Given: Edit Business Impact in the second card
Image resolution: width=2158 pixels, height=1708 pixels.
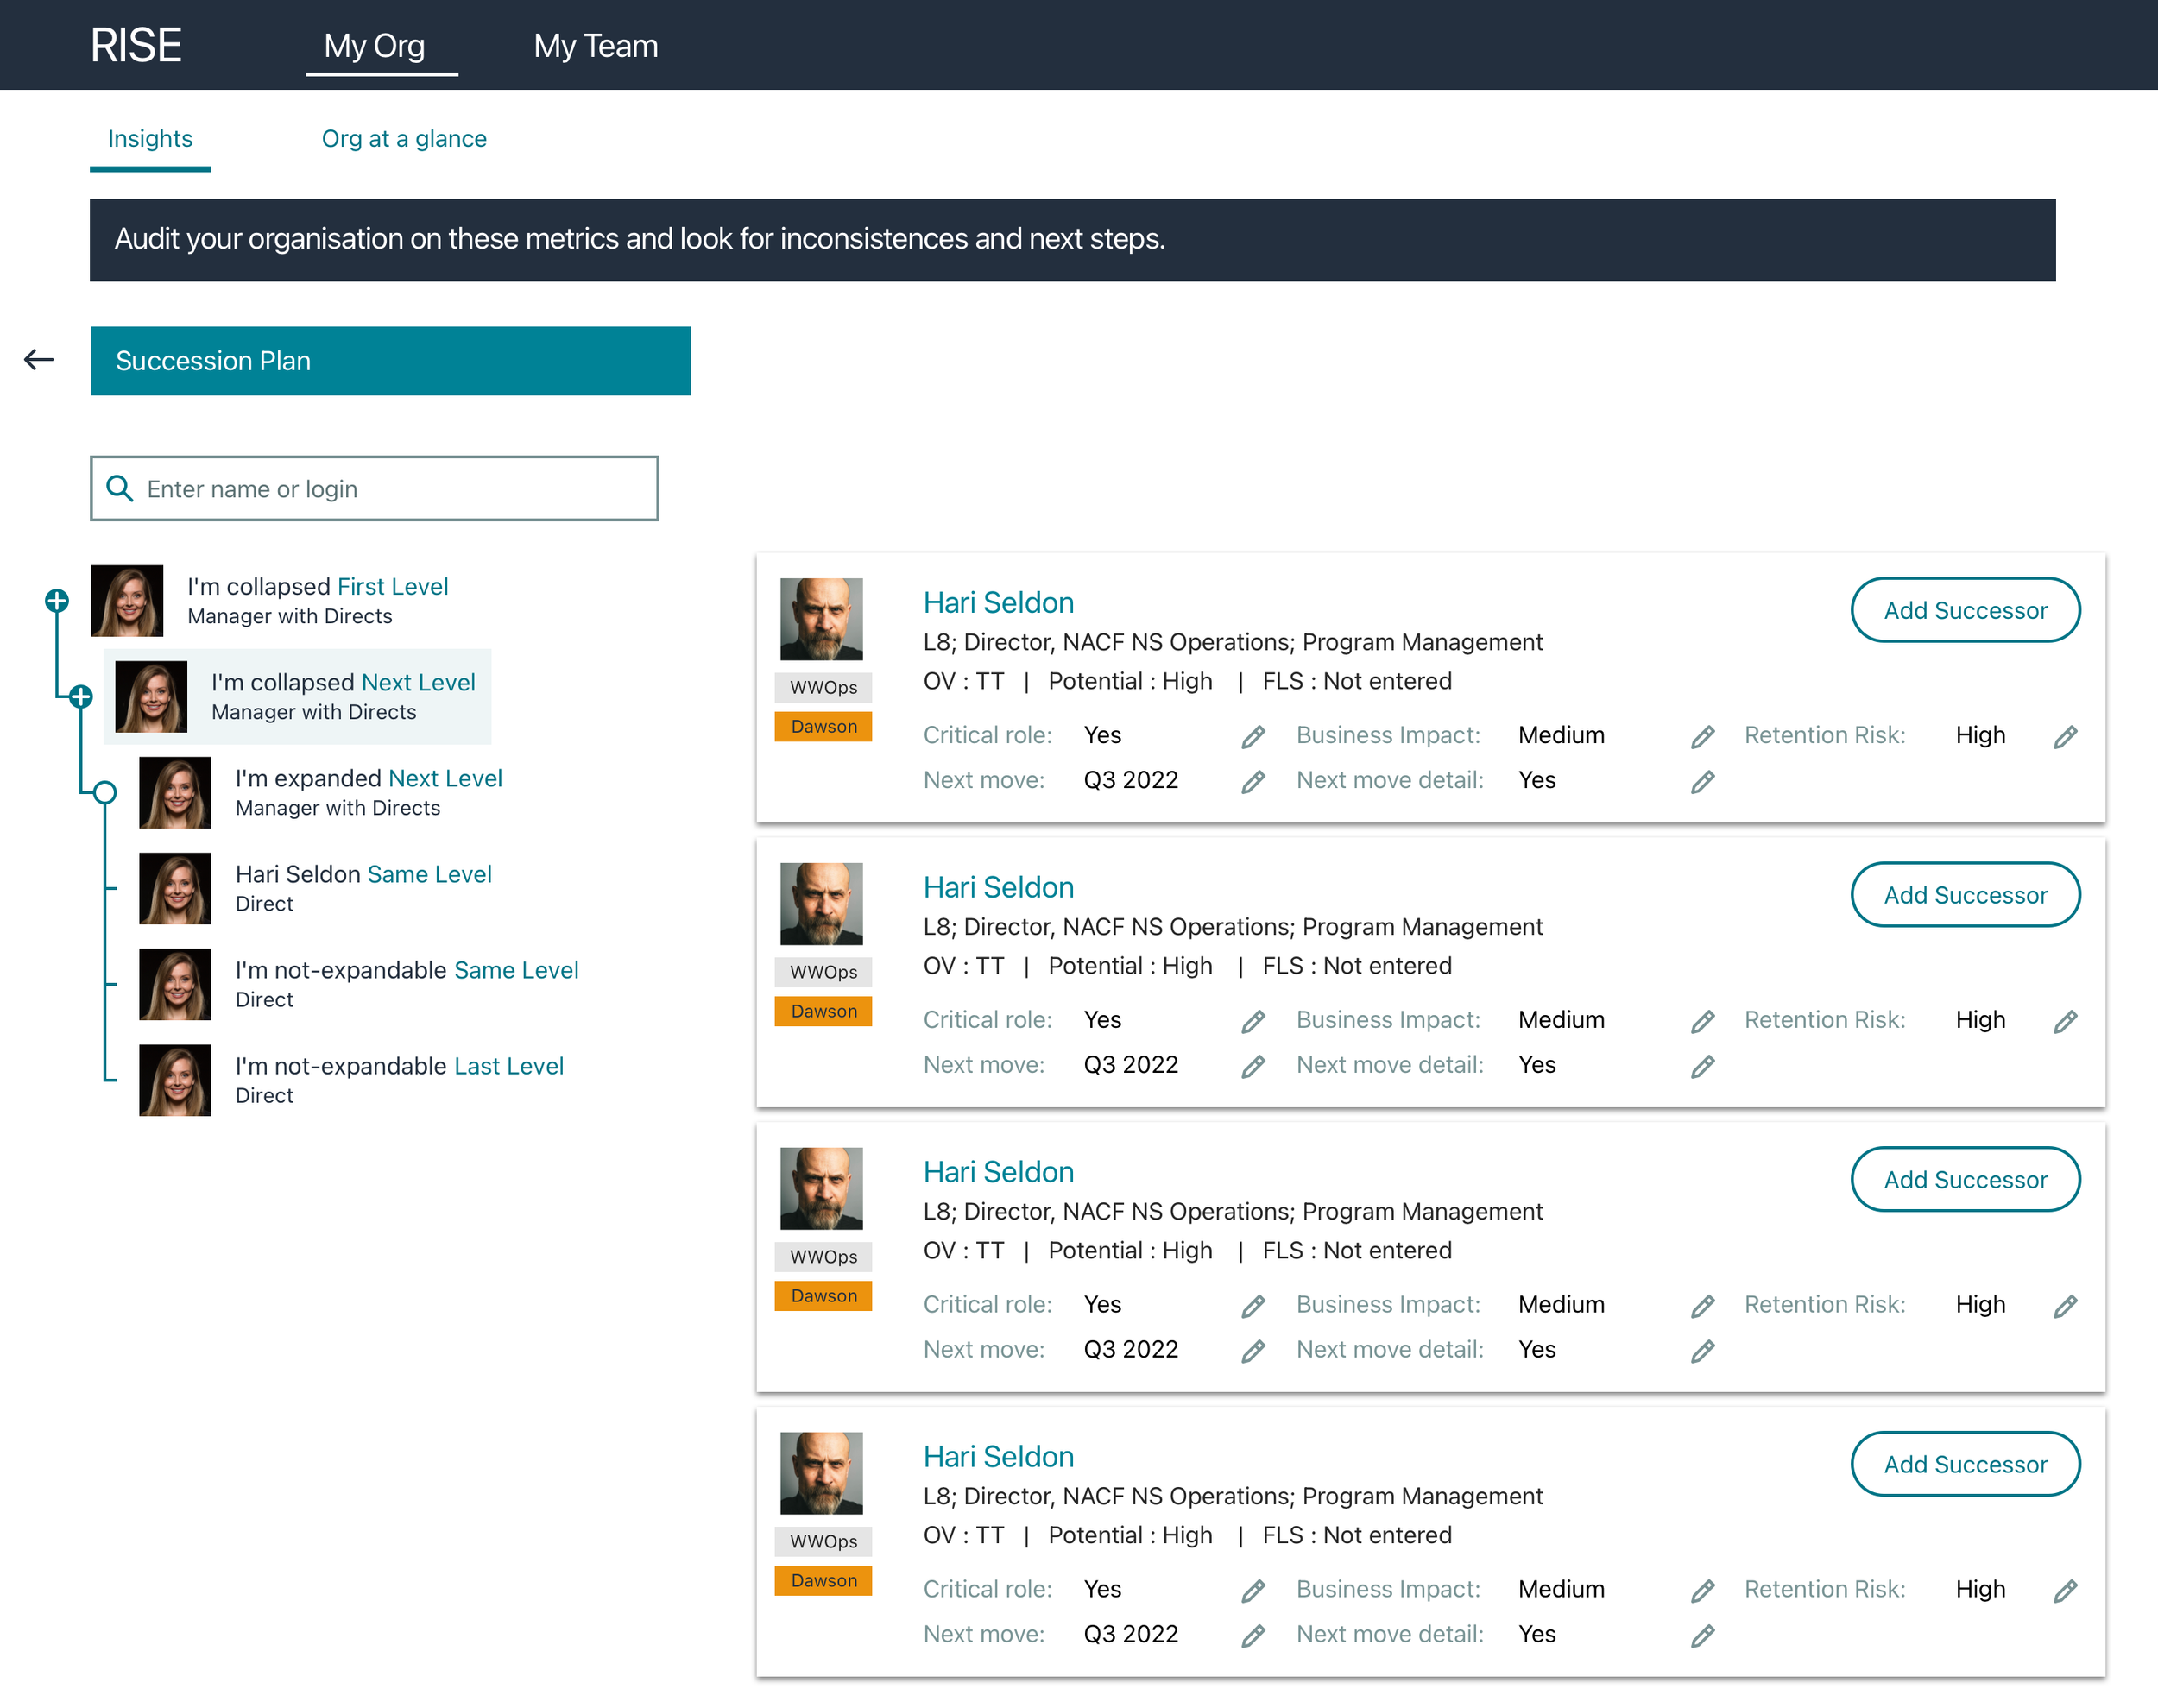Looking at the screenshot, I should point(1702,1022).
